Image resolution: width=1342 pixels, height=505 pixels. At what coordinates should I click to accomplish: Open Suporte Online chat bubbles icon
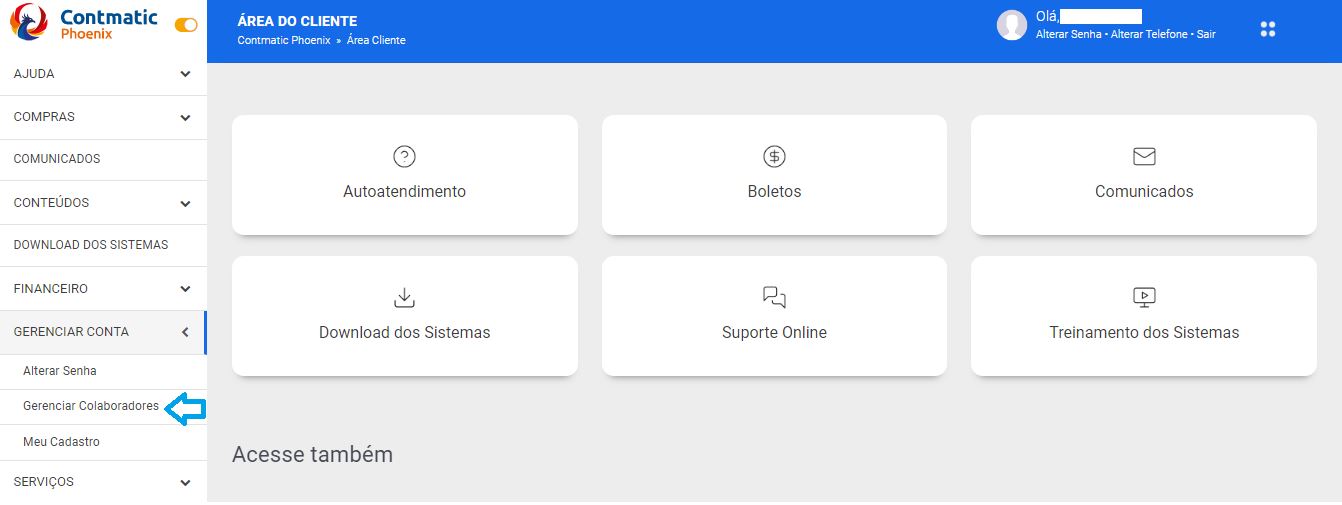[774, 297]
